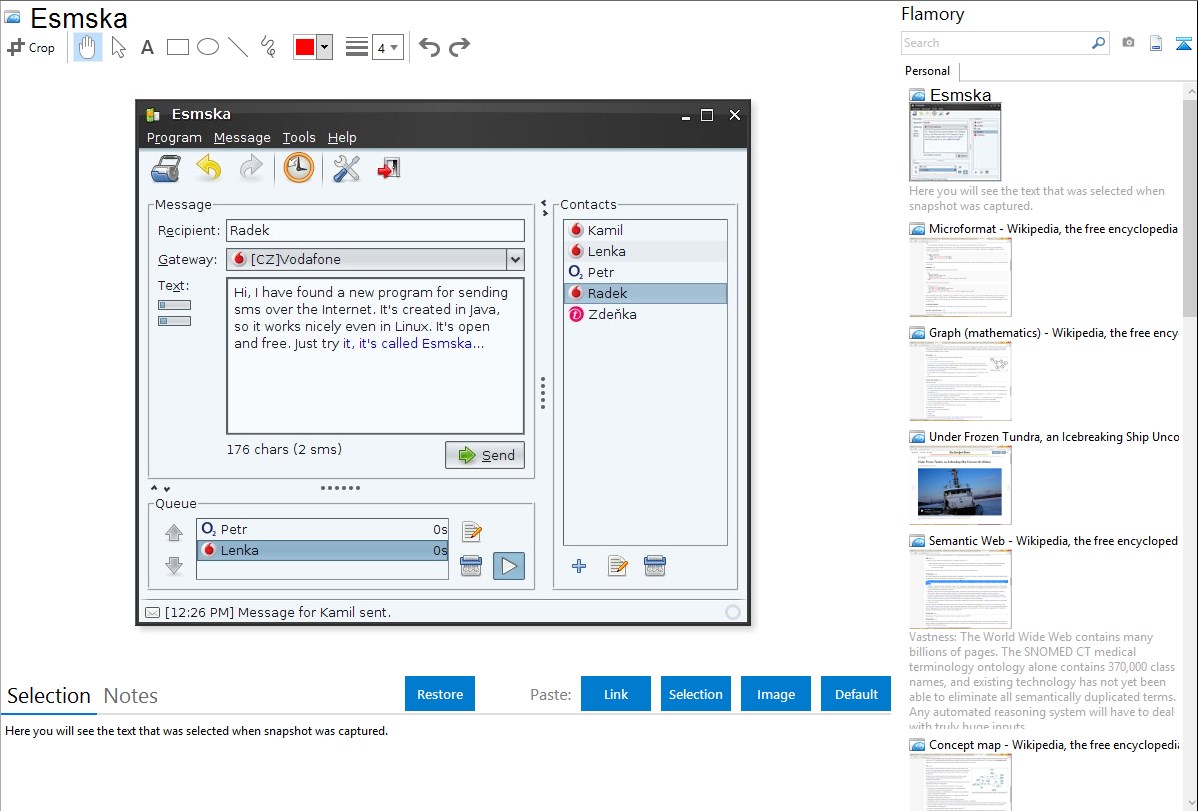
Task: Undo the last annotation
Action: [x=429, y=47]
